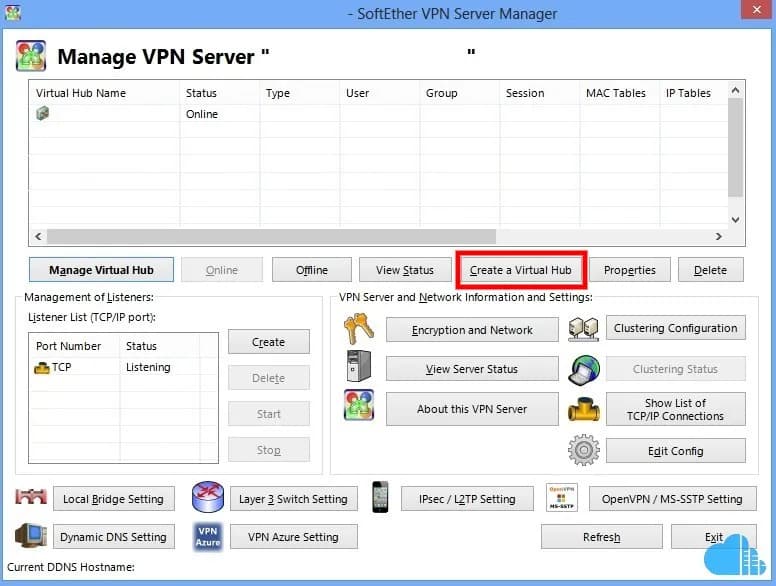Click the bridge icon beside Local Bridge Setting
The height and width of the screenshot is (586, 776).
point(31,496)
